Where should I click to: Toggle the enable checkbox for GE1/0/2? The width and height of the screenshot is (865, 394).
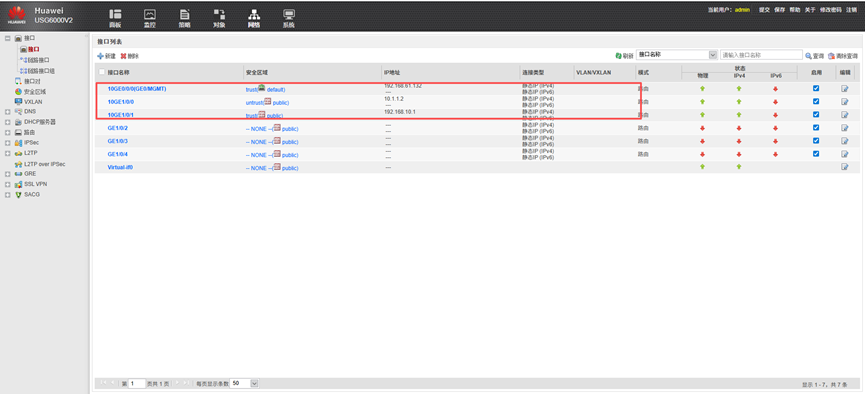(816, 127)
